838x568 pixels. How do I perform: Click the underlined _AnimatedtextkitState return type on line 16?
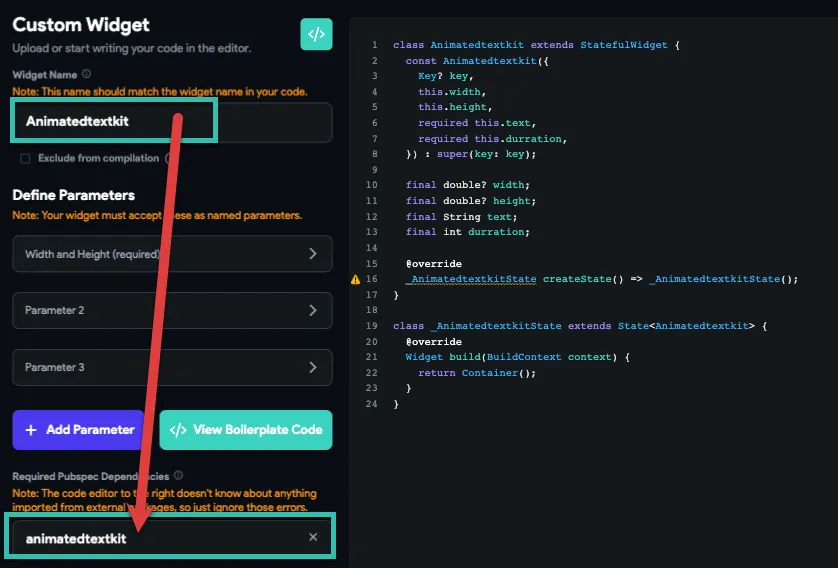tap(471, 279)
